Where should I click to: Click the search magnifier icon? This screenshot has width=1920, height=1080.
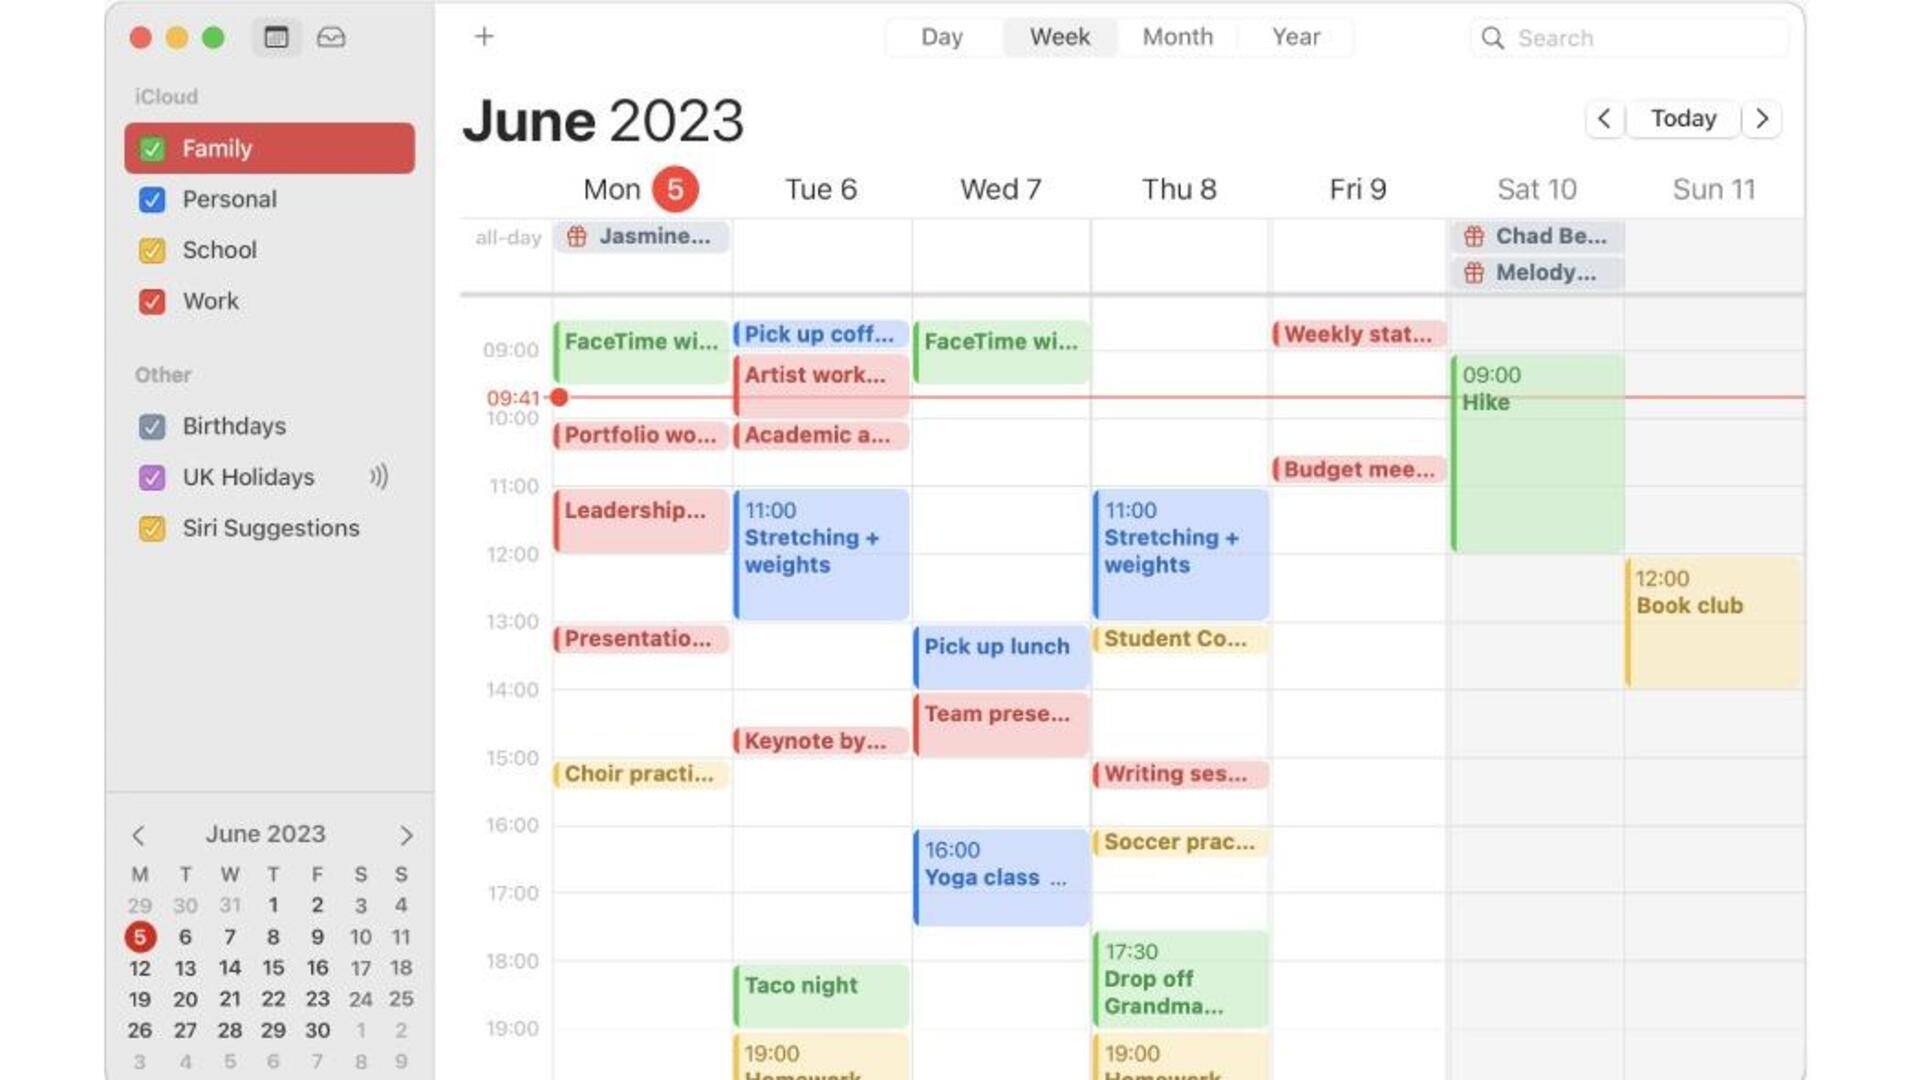[1494, 37]
